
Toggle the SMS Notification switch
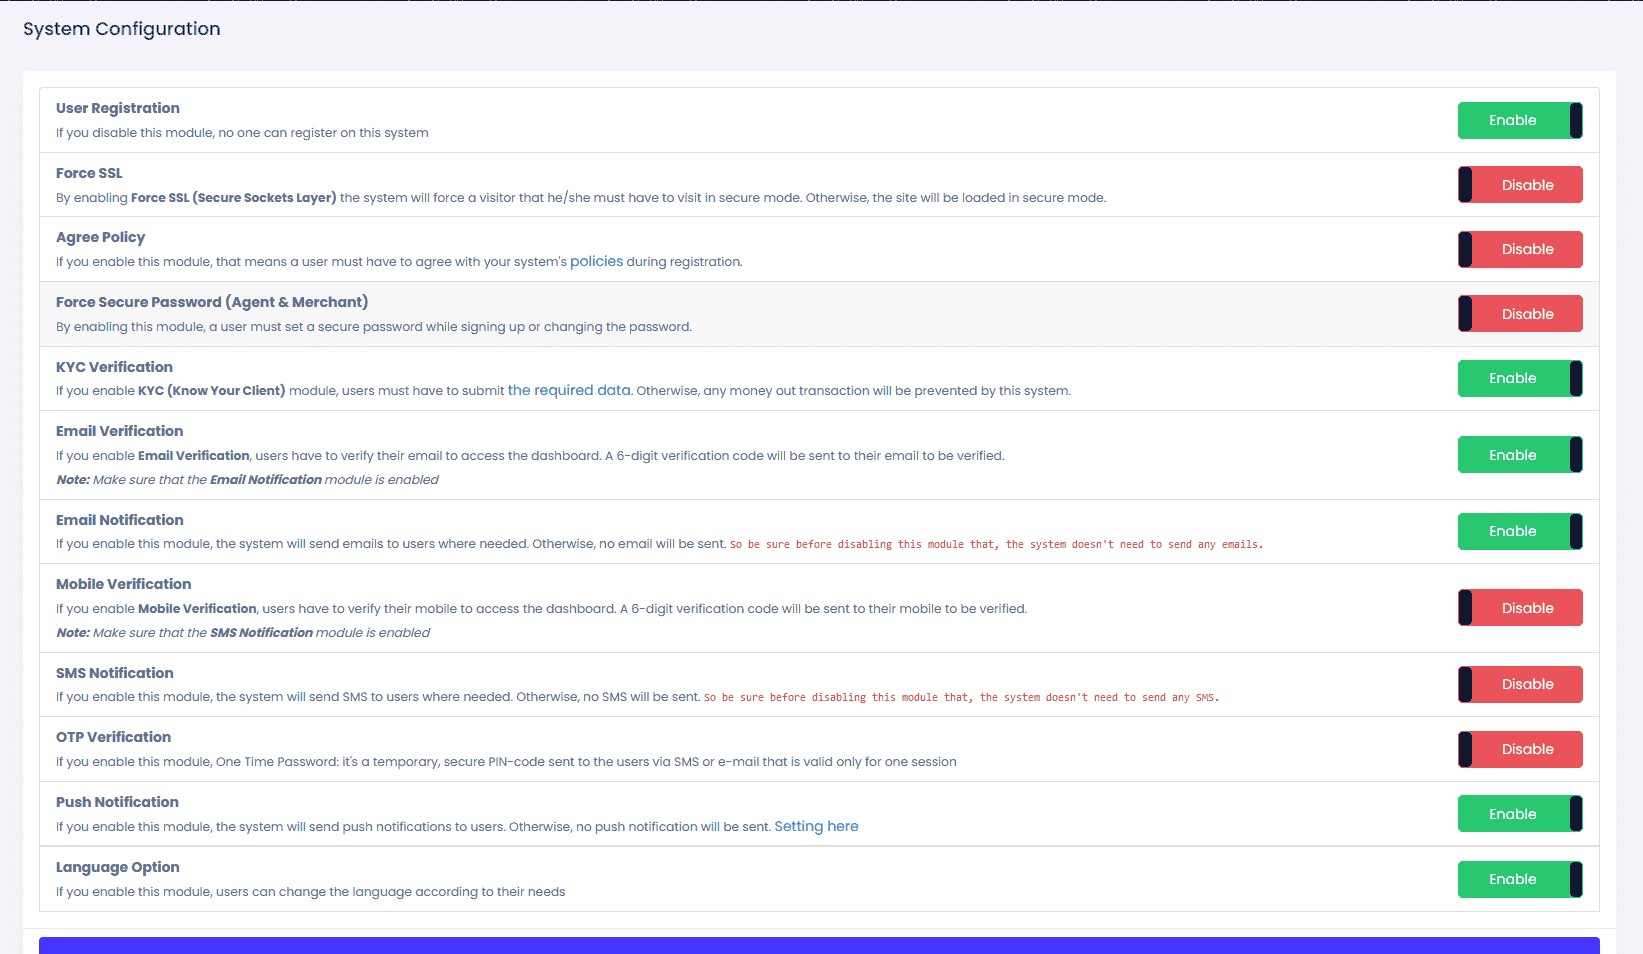pyautogui.click(x=1519, y=684)
